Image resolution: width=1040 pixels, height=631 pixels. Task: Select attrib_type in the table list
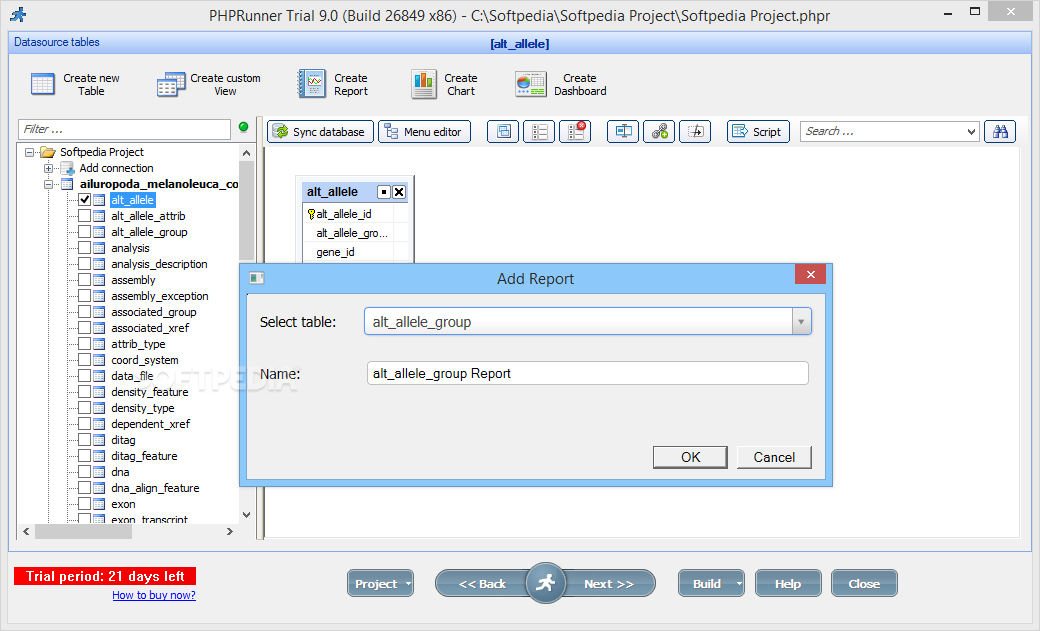click(x=138, y=344)
